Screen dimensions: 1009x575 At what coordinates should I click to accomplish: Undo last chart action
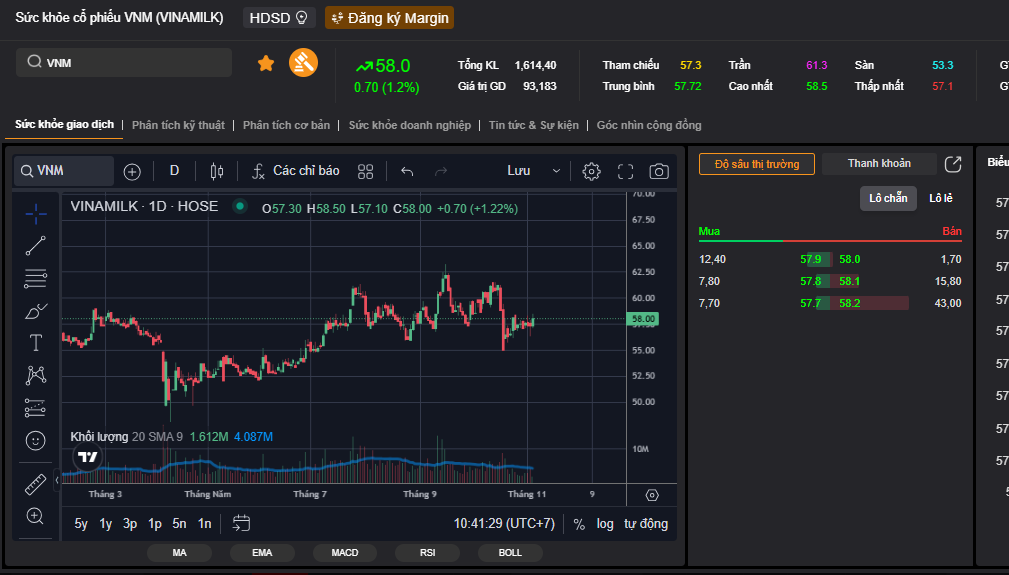407,171
